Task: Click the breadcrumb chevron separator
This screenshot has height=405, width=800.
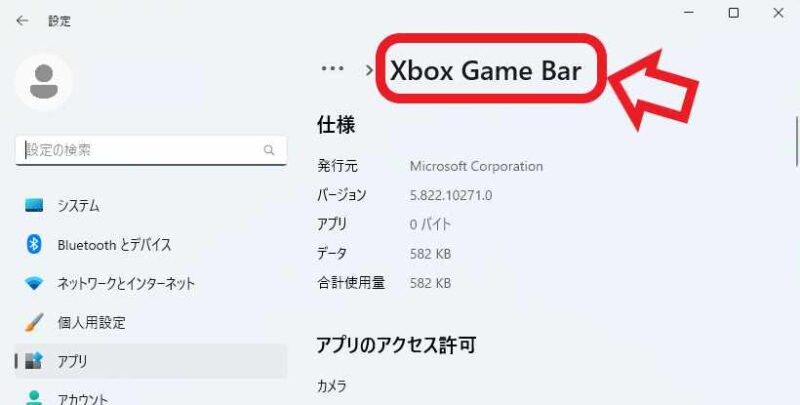Action: point(369,70)
